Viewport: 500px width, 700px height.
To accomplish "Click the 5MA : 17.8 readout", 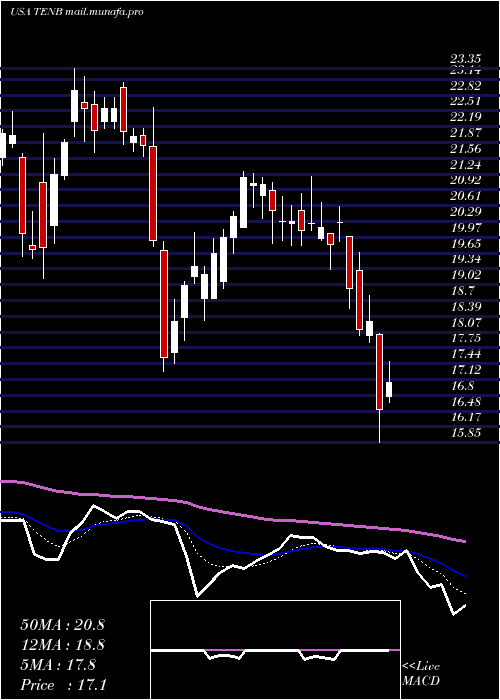I will tap(58, 665).
